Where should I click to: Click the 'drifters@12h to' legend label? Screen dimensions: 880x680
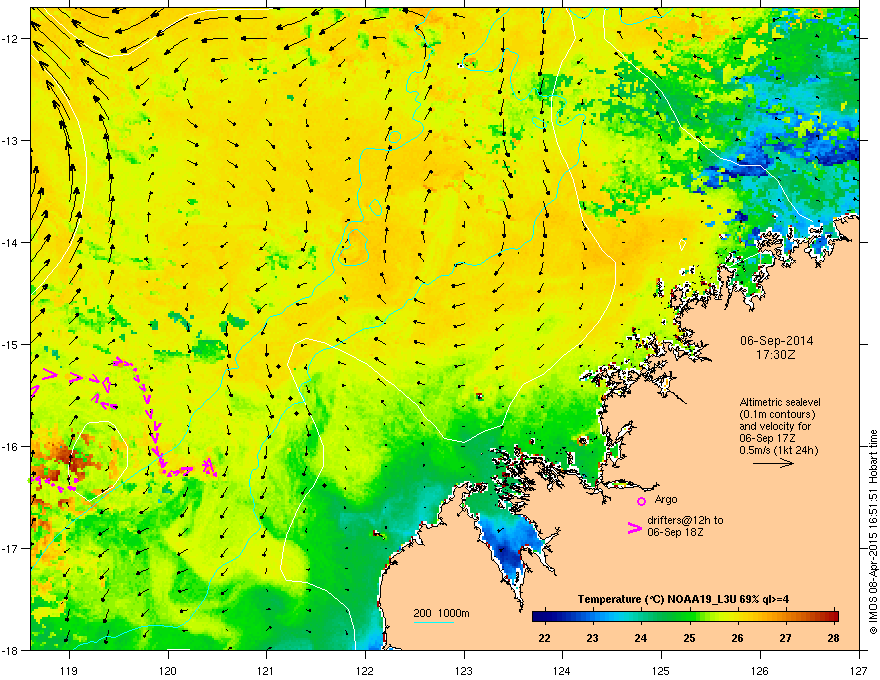click(x=685, y=521)
